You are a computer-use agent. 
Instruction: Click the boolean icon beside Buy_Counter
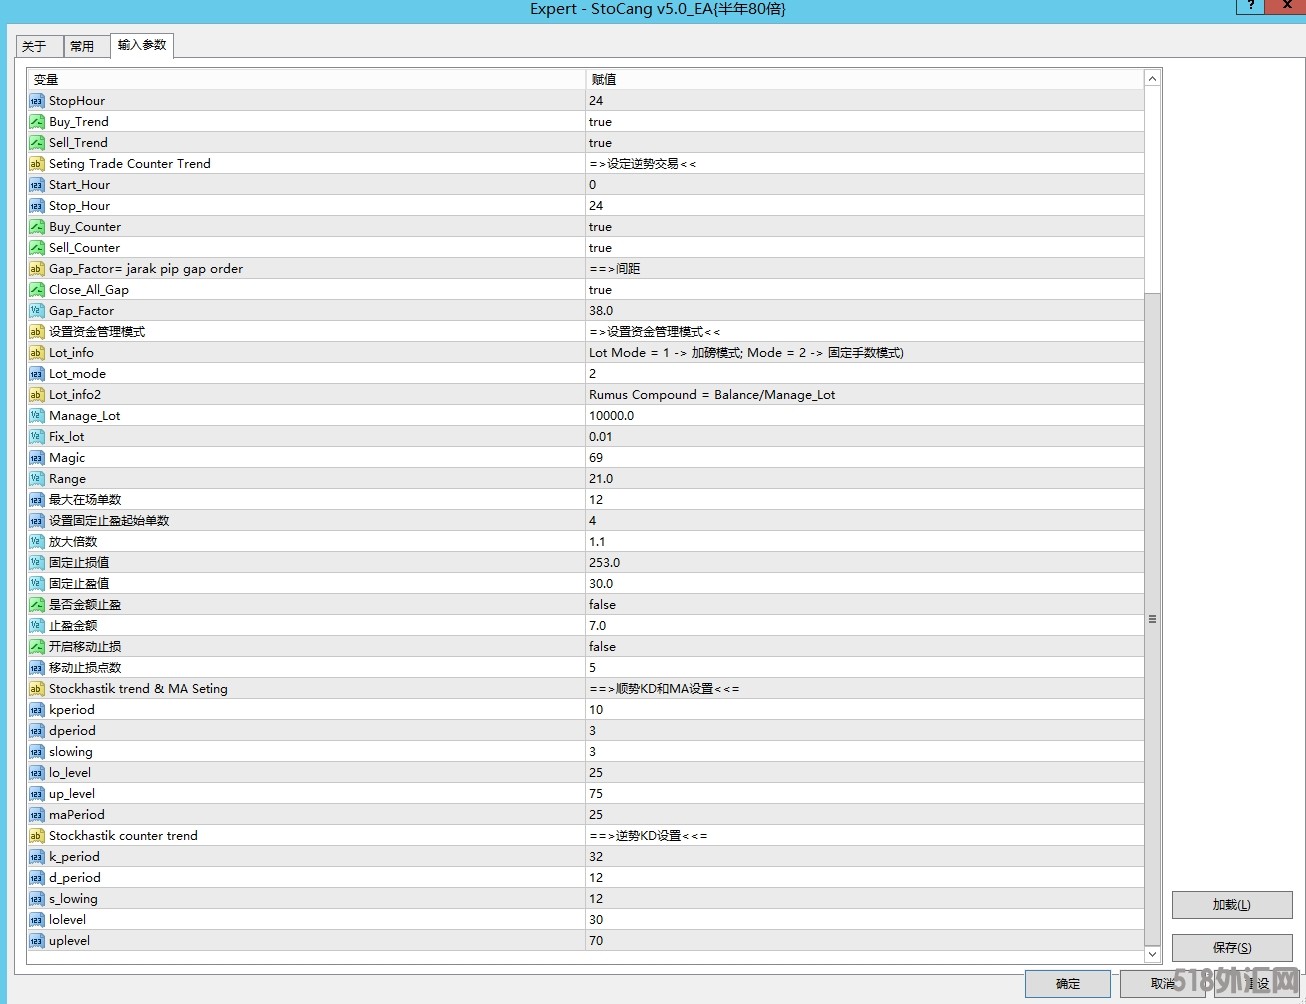click(37, 227)
